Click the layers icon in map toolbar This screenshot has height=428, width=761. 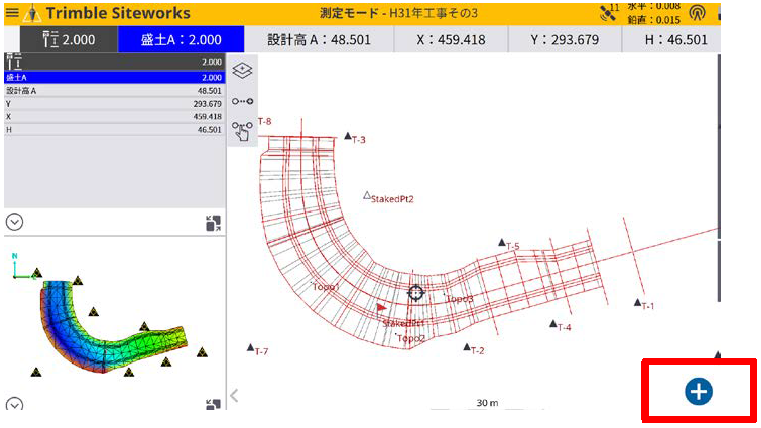pyautogui.click(x=242, y=71)
